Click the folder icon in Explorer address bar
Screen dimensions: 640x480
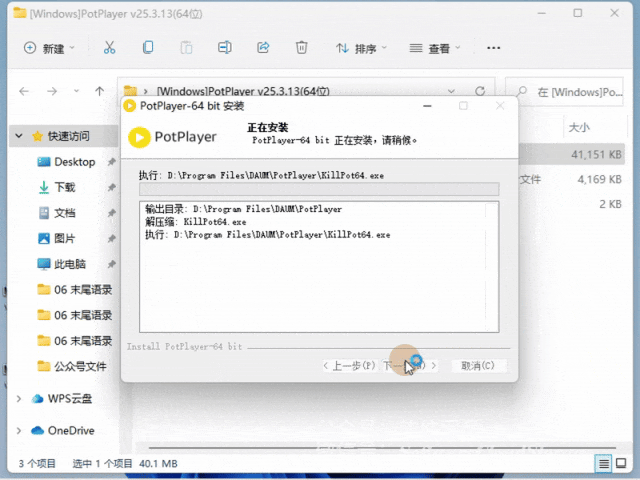click(x=130, y=91)
